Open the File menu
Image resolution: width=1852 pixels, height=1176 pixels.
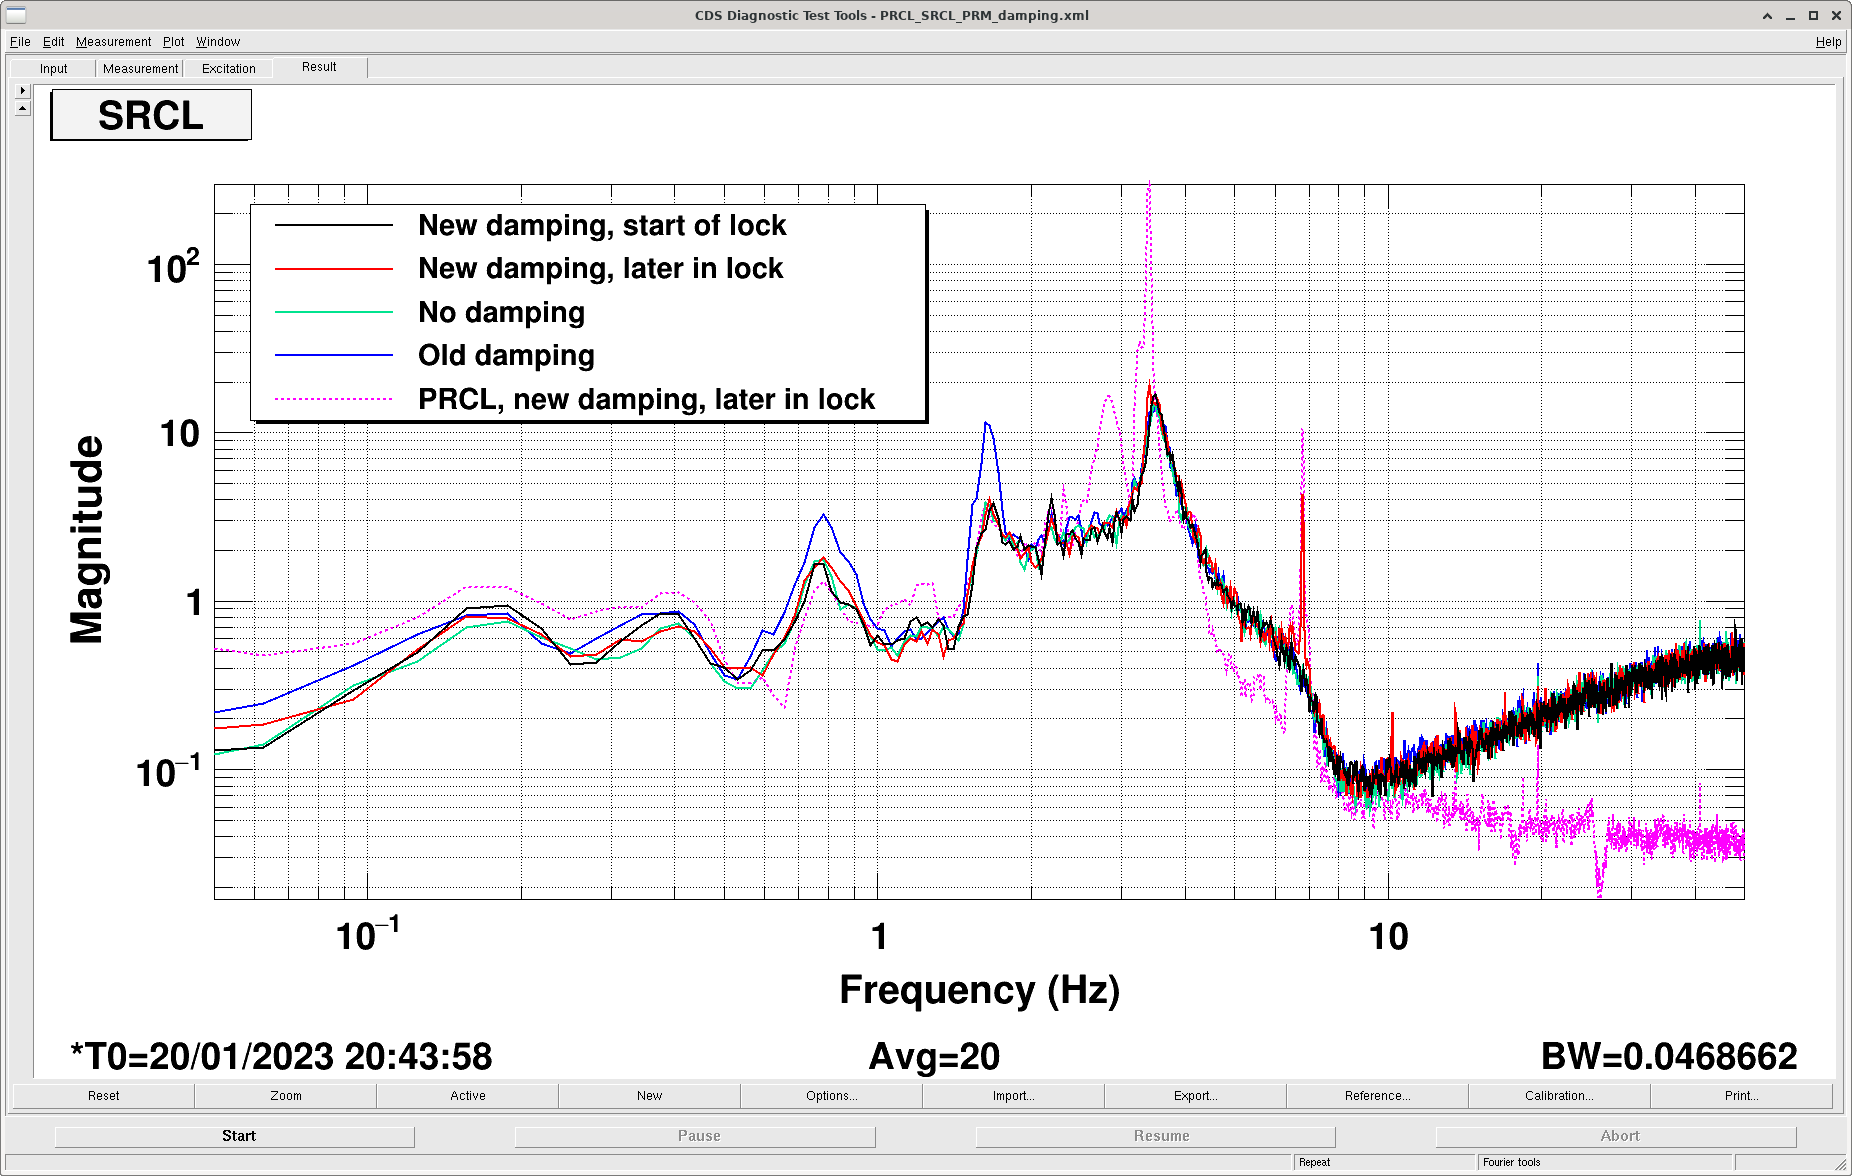tap(20, 42)
